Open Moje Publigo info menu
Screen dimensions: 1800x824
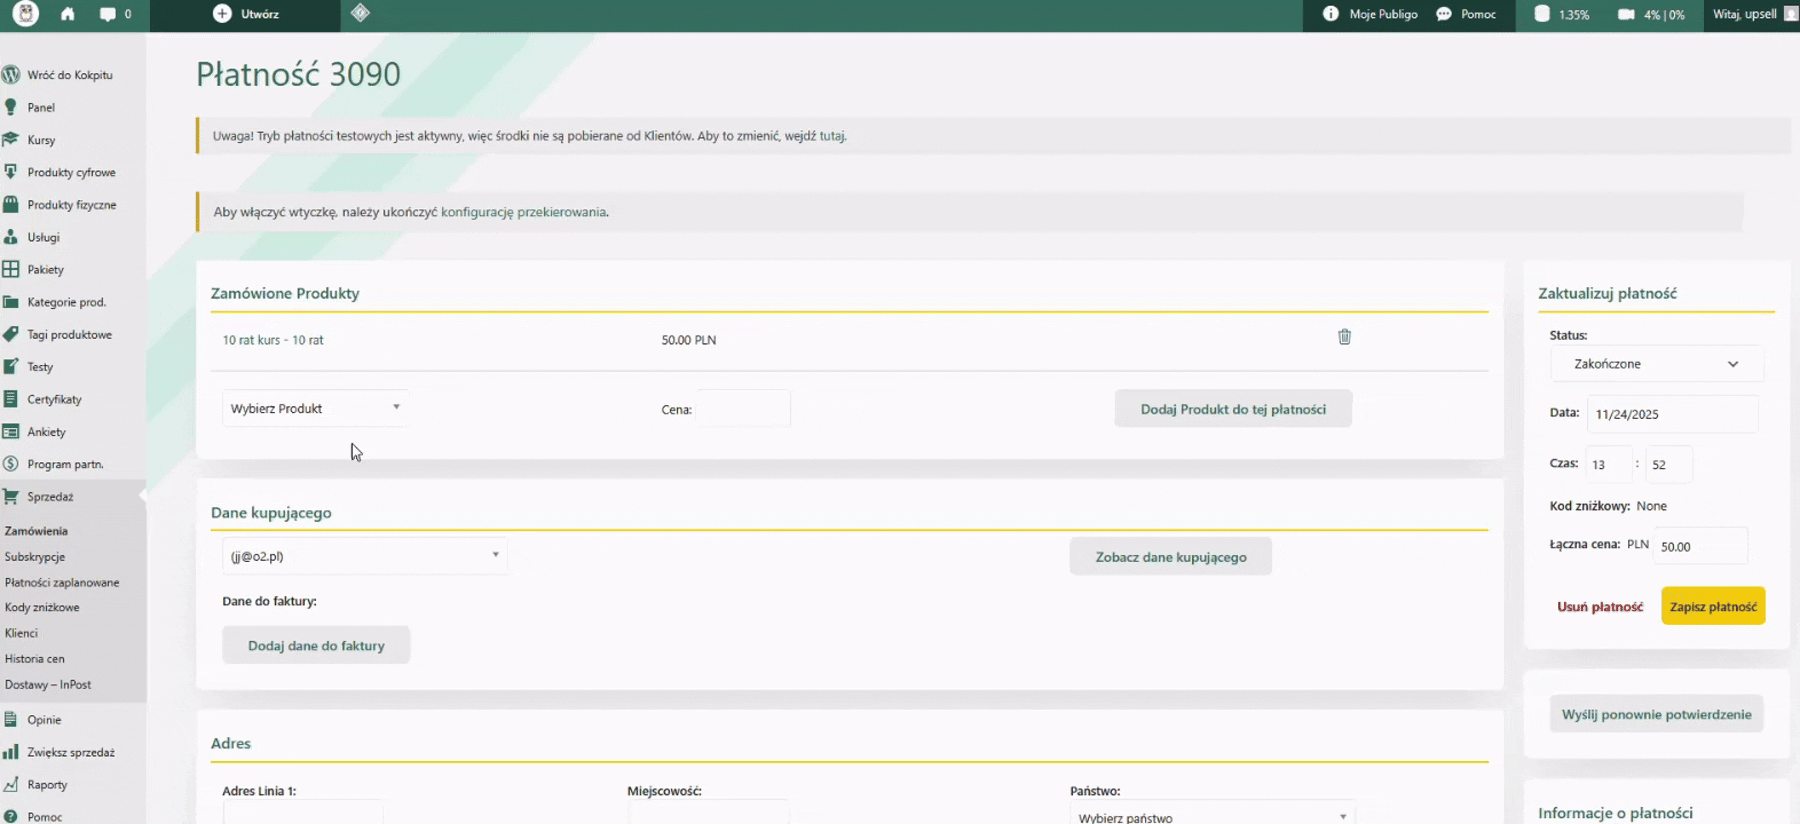pos(1371,14)
